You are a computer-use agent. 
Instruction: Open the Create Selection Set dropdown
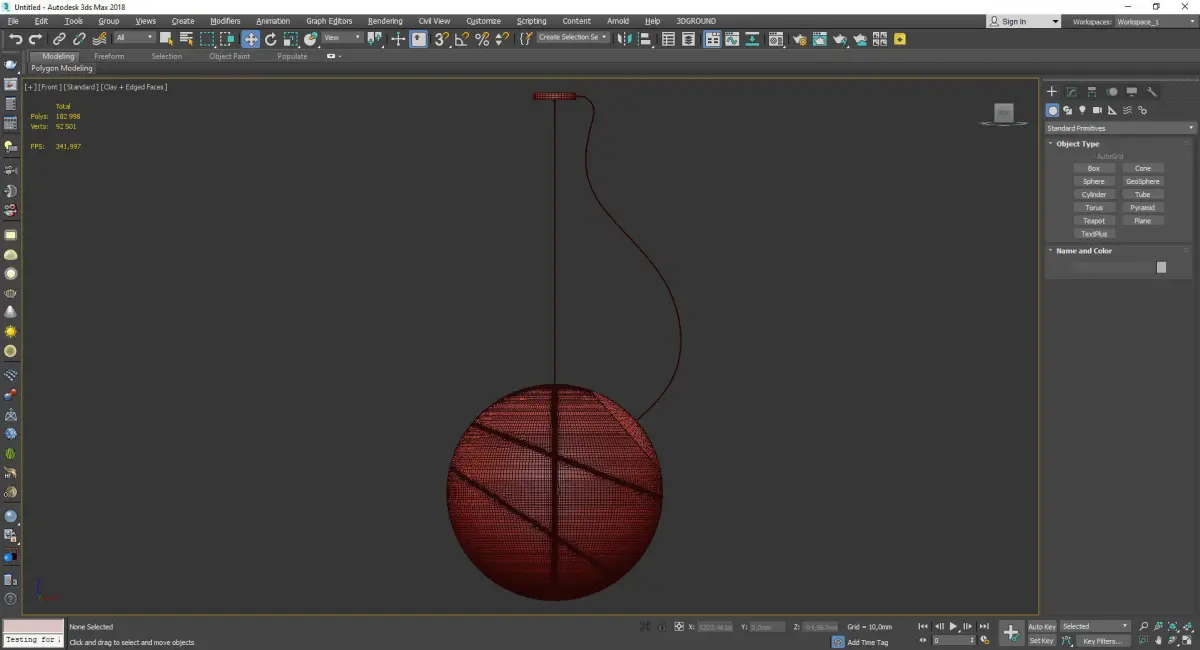[572, 37]
